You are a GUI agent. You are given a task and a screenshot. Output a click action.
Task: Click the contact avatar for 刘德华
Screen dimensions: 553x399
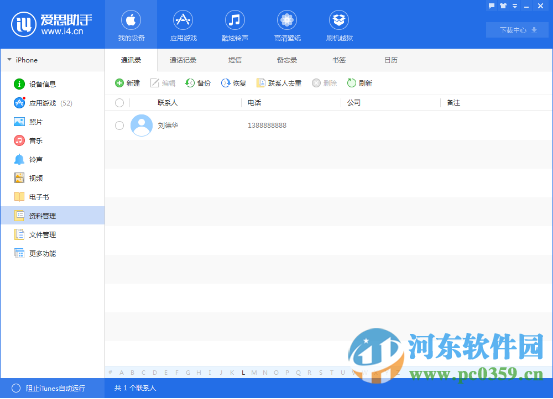pos(141,125)
